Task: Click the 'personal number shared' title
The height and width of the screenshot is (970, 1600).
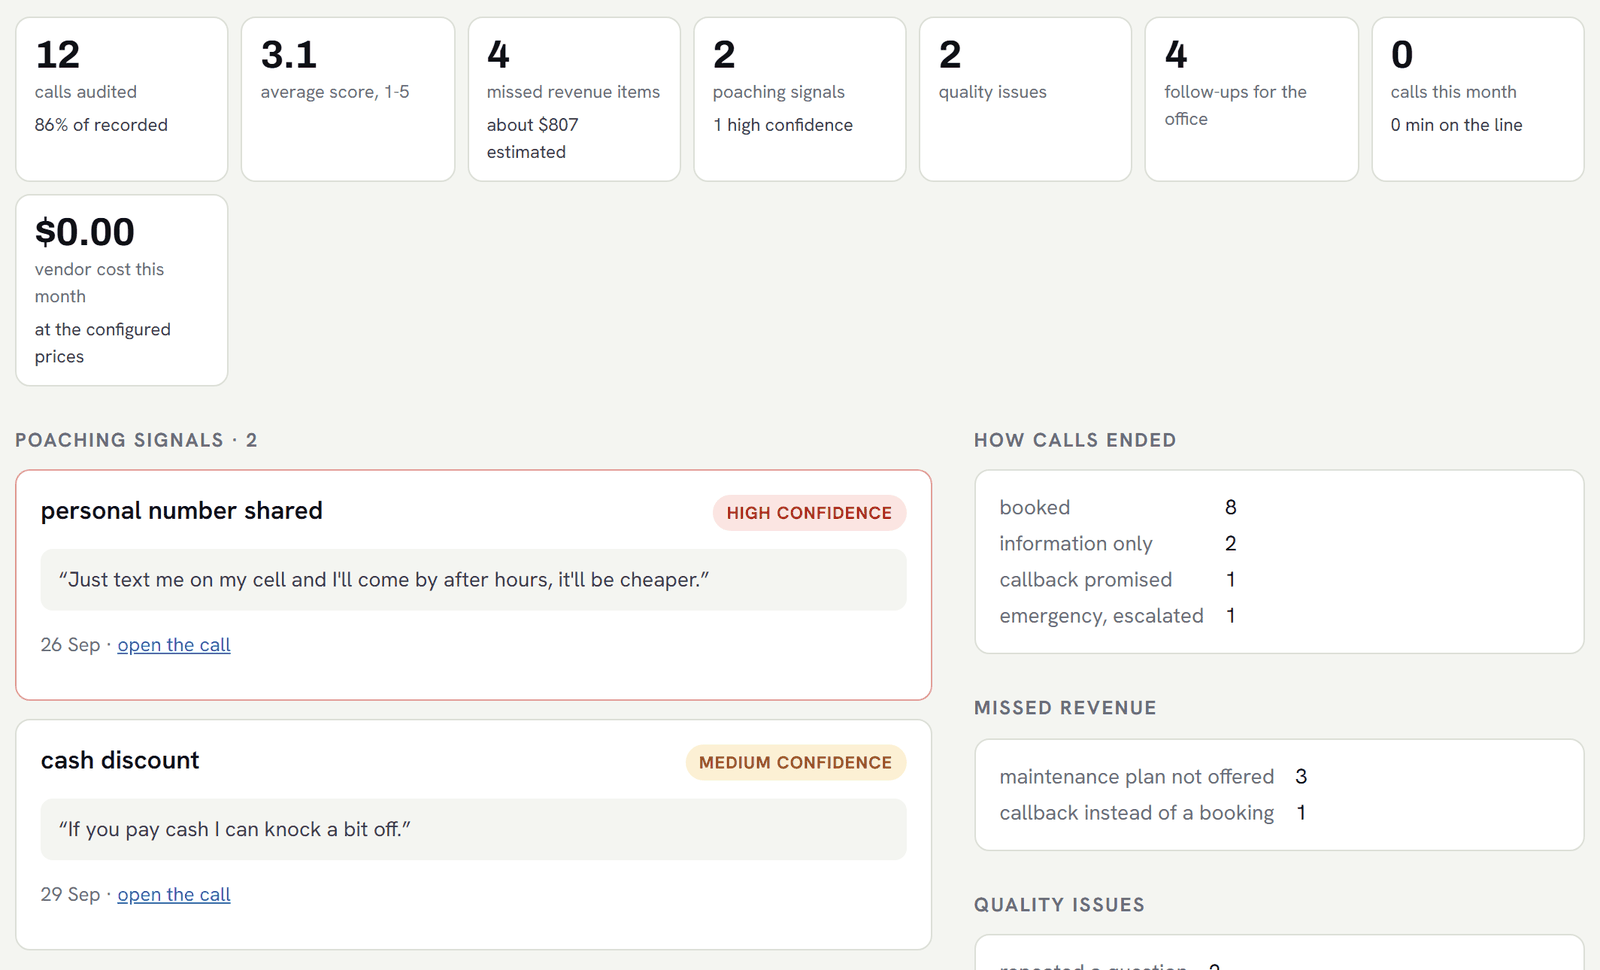Action: pyautogui.click(x=182, y=511)
